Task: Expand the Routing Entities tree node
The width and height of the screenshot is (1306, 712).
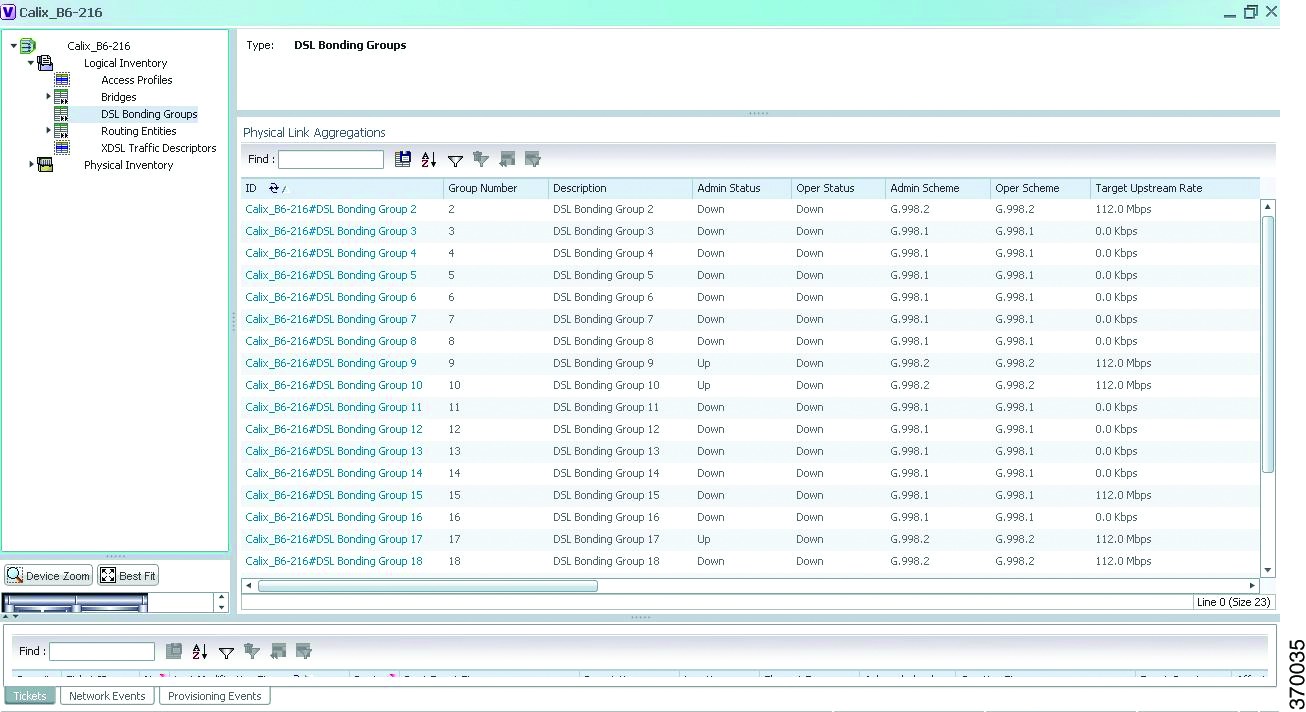Action: coord(48,131)
